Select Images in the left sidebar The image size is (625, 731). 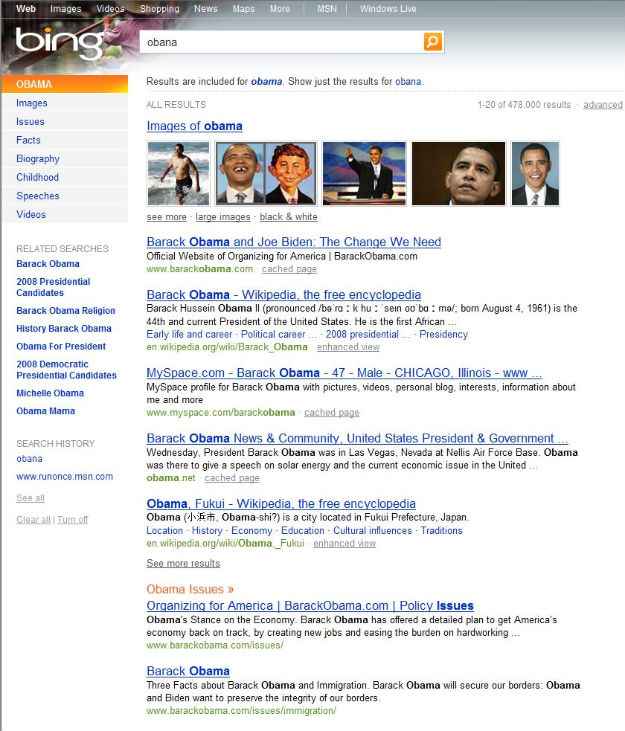[32, 103]
